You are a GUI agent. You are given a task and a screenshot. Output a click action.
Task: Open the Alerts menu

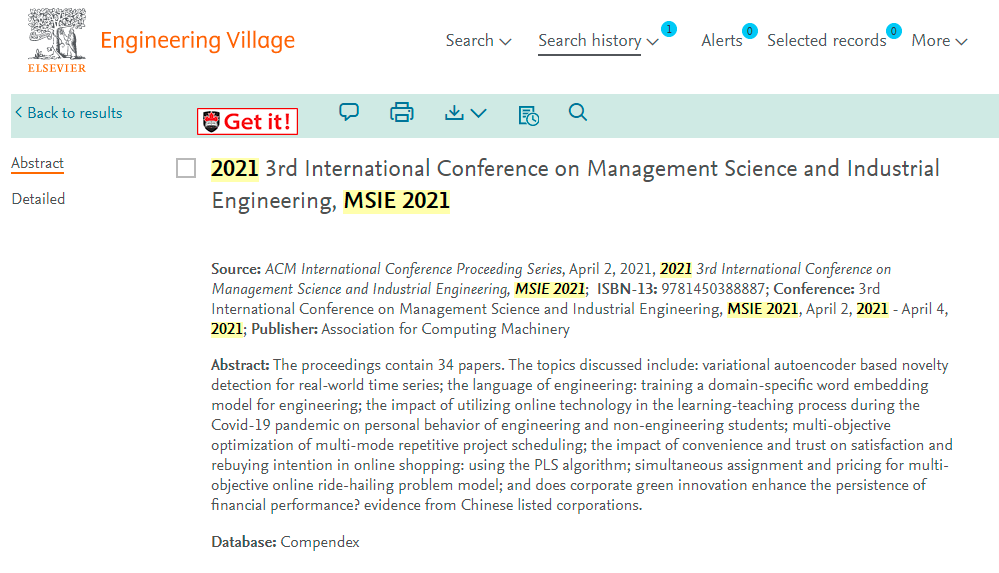[x=721, y=40]
